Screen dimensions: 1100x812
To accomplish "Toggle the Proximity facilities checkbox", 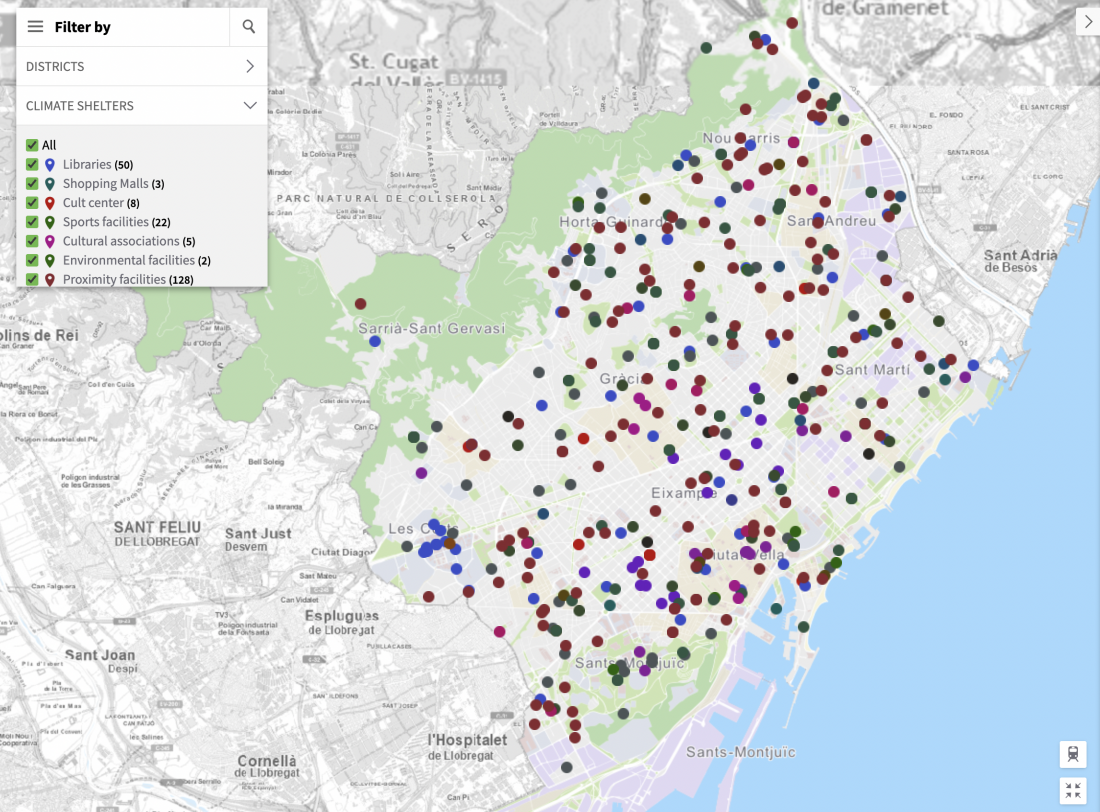I will 32,279.
